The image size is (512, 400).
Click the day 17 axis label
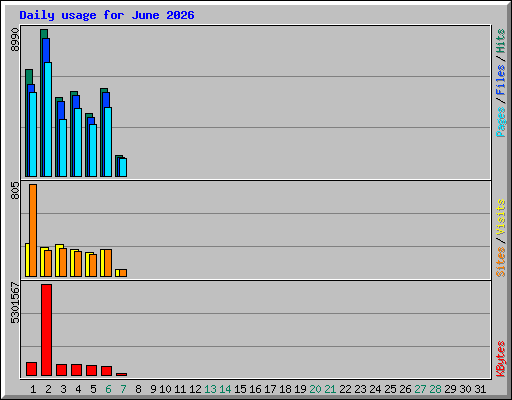pos(270,389)
